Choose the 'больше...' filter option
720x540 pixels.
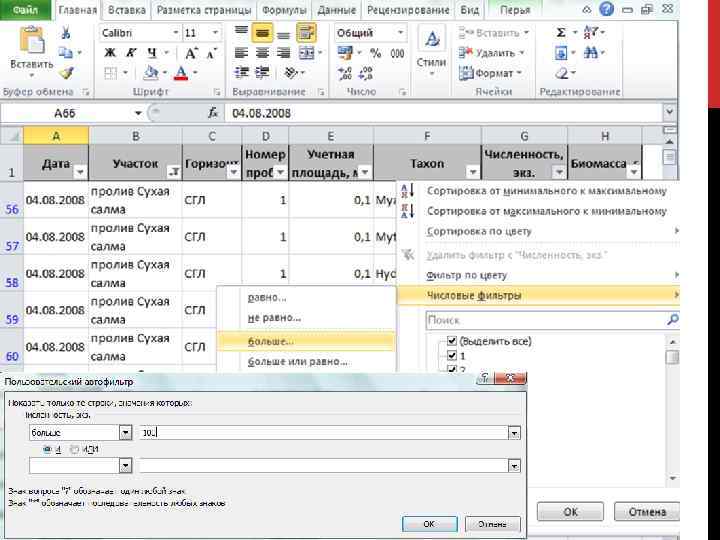tap(306, 341)
